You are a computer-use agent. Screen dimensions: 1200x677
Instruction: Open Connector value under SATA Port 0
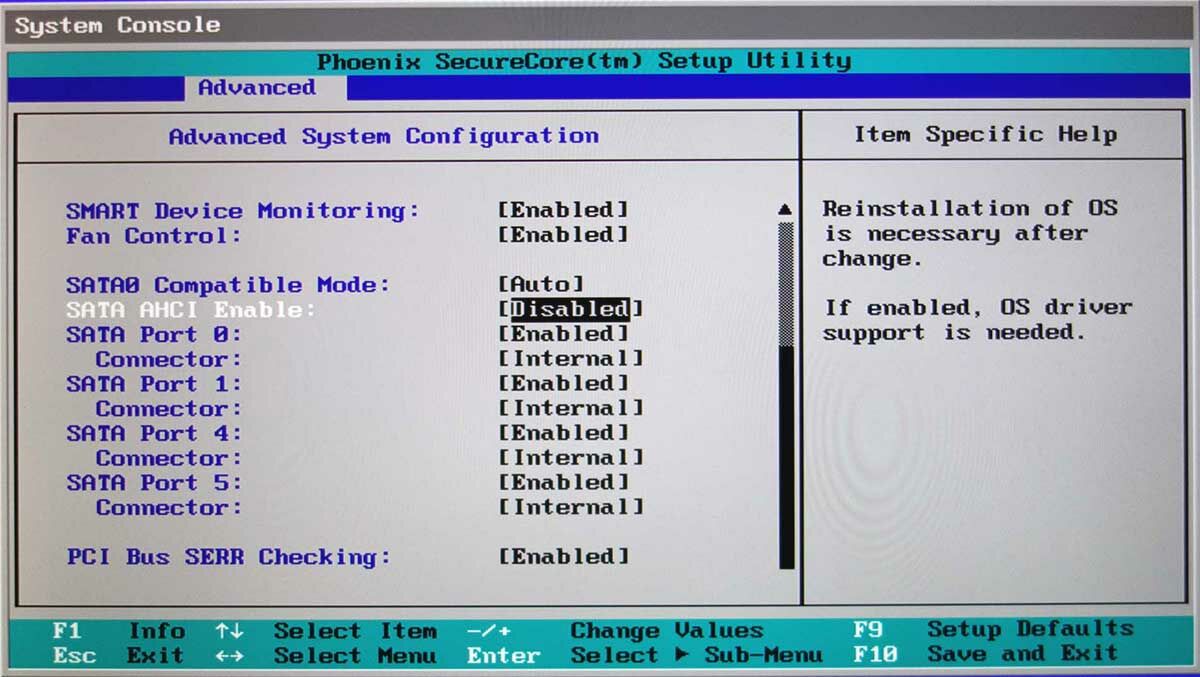tap(571, 359)
